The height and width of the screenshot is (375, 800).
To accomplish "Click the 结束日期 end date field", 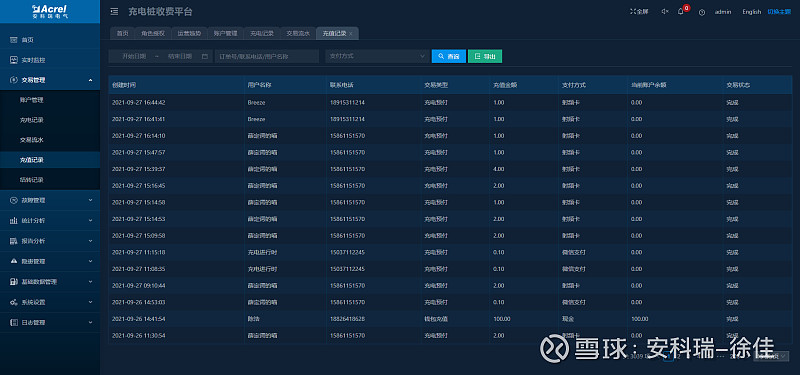I will (180, 57).
